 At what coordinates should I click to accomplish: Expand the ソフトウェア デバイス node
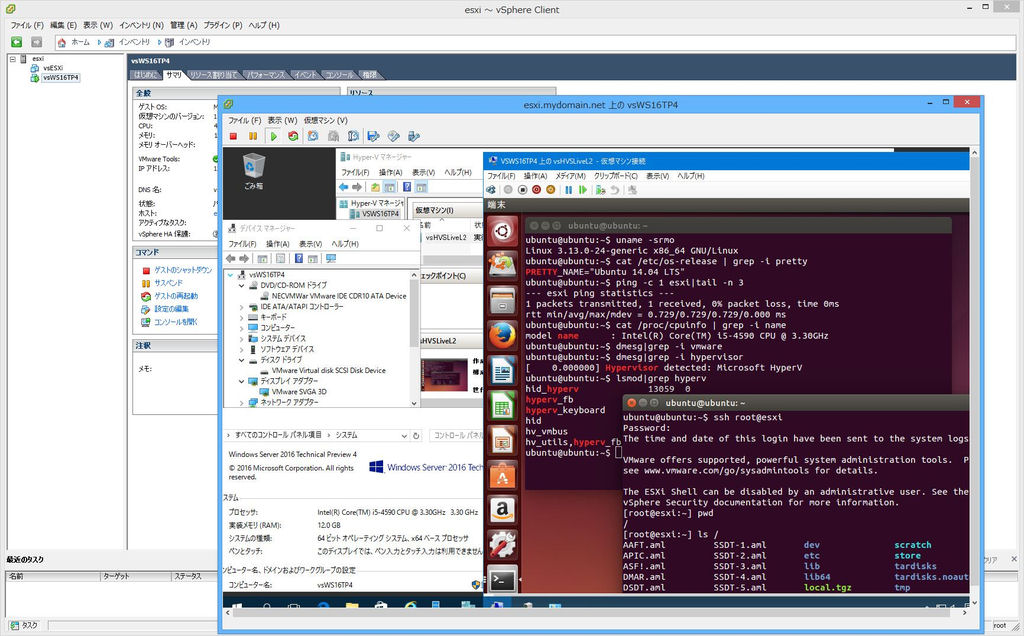[x=242, y=349]
